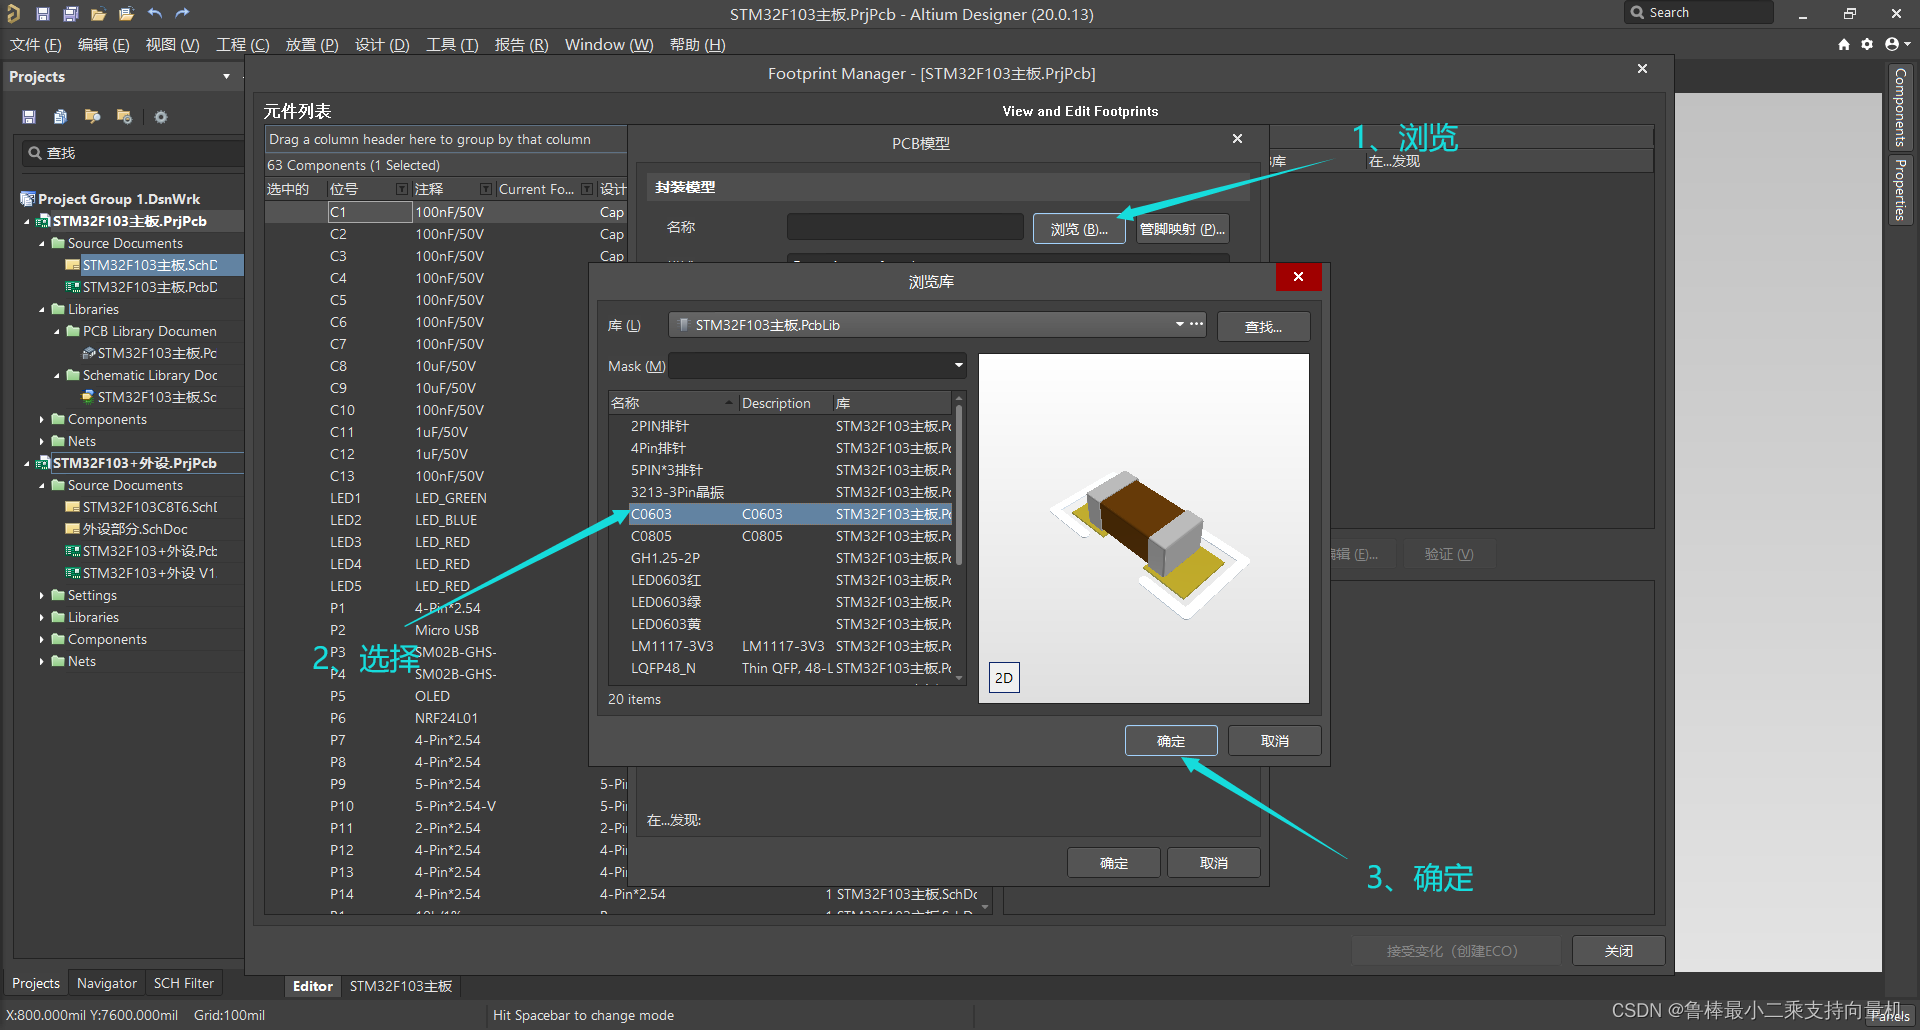Click the Open folder icon in the title toolbar
Image resolution: width=1920 pixels, height=1030 pixels.
(98, 14)
